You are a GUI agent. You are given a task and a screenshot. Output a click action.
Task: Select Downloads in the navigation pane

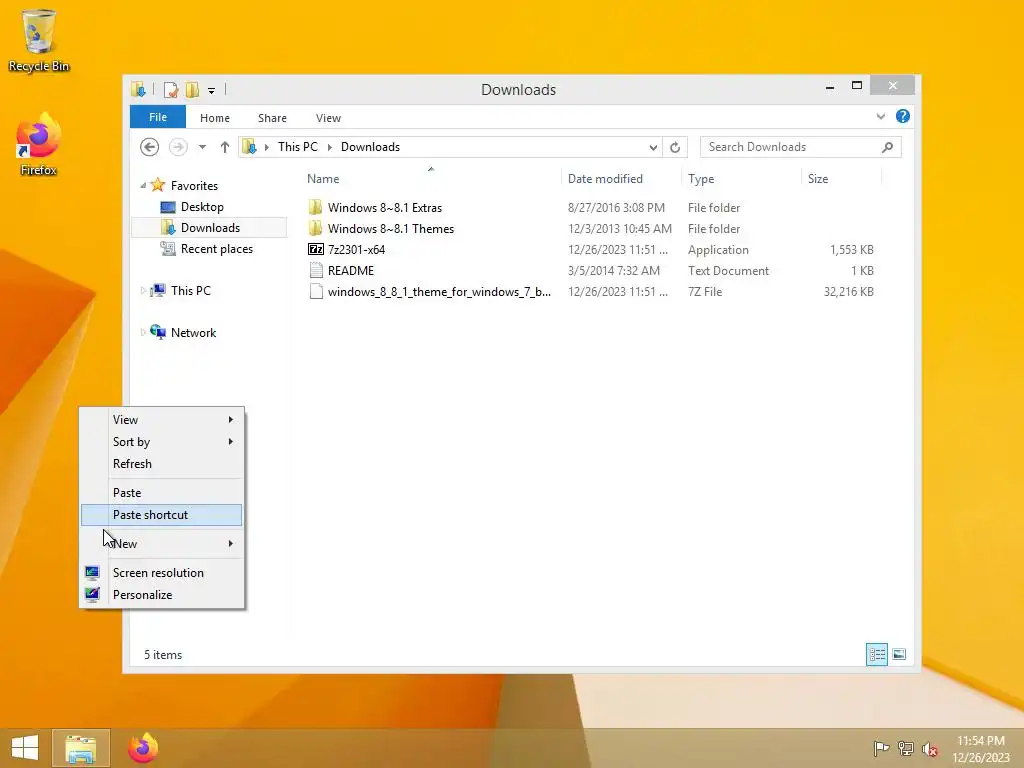pyautogui.click(x=210, y=228)
